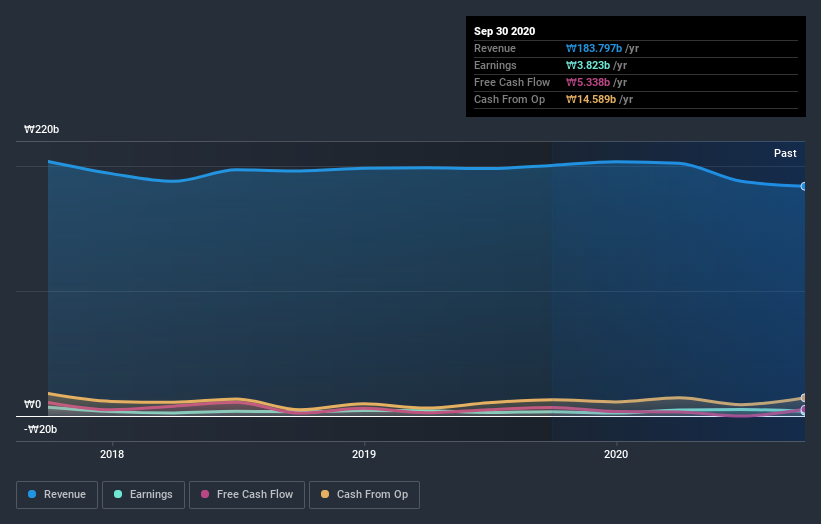821x524 pixels.
Task: Click the Revenue label in the tooltip
Action: pyautogui.click(x=495, y=49)
